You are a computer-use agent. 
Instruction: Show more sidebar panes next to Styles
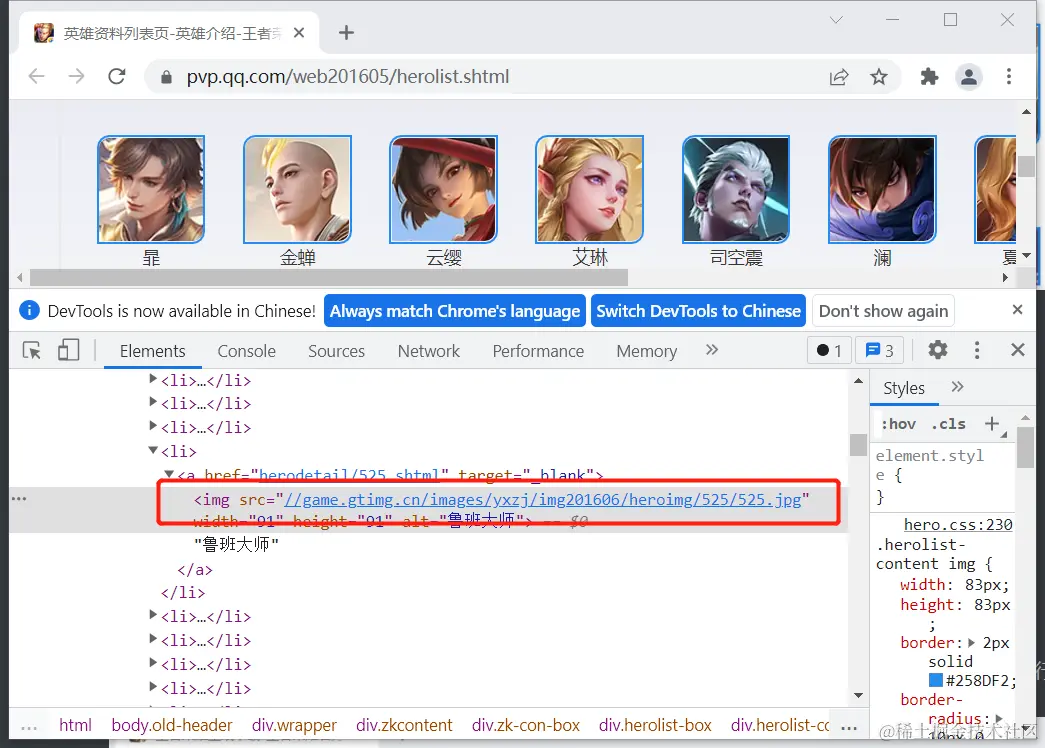[958, 387]
